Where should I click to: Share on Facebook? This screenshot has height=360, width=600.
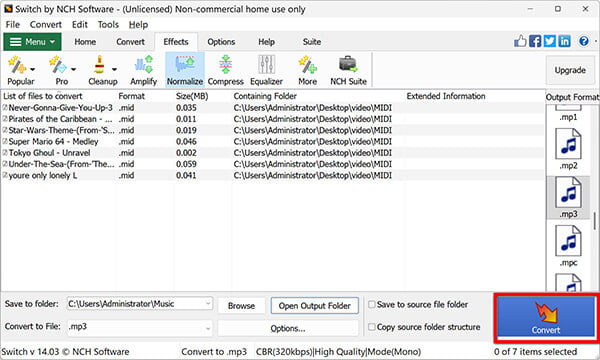coord(535,41)
